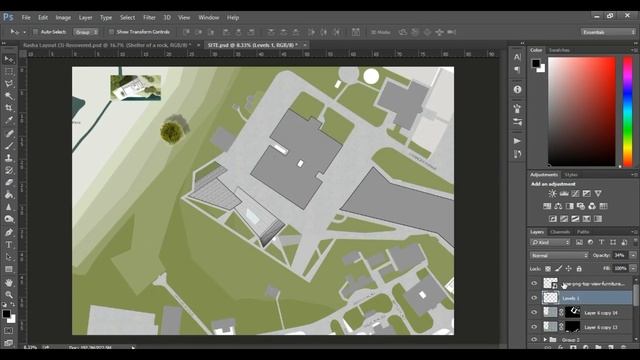Viewport: 640px width, 360px height.
Task: Add a Levels adjustment from Adjustments panel
Action: pyautogui.click(x=564, y=193)
